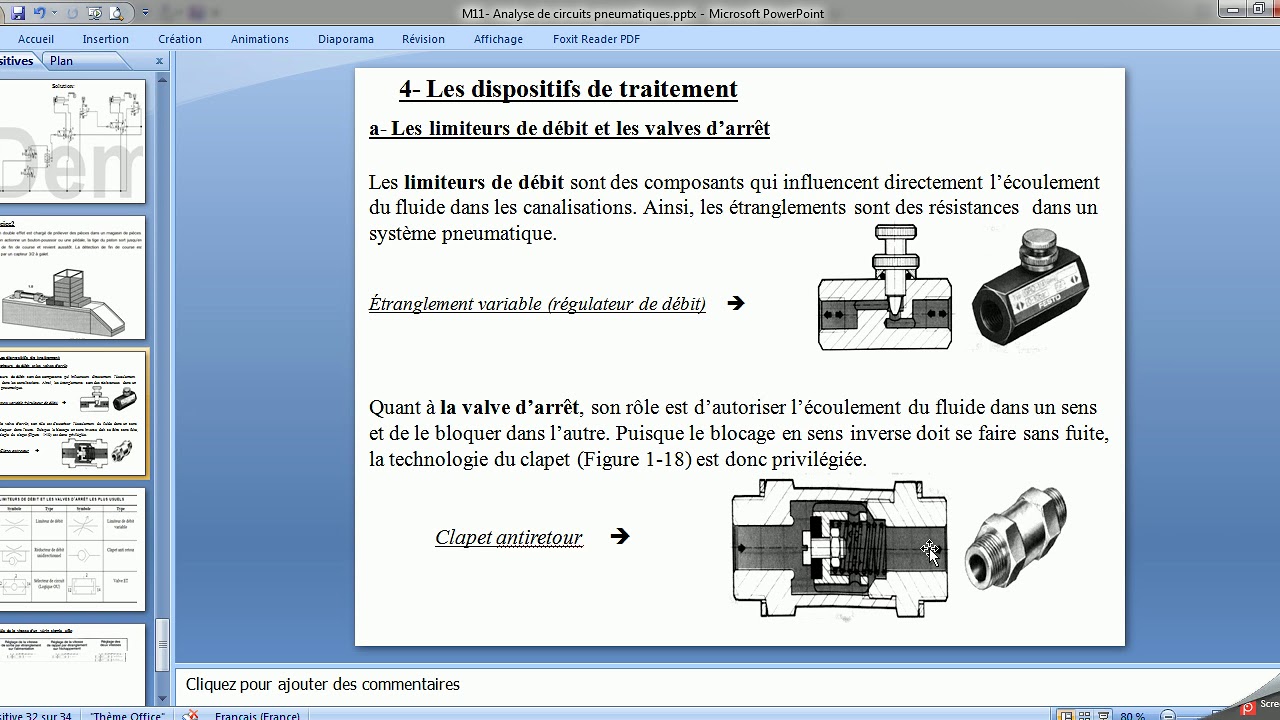Click the thumbnail pane vertical scrollbar handle

point(163,646)
